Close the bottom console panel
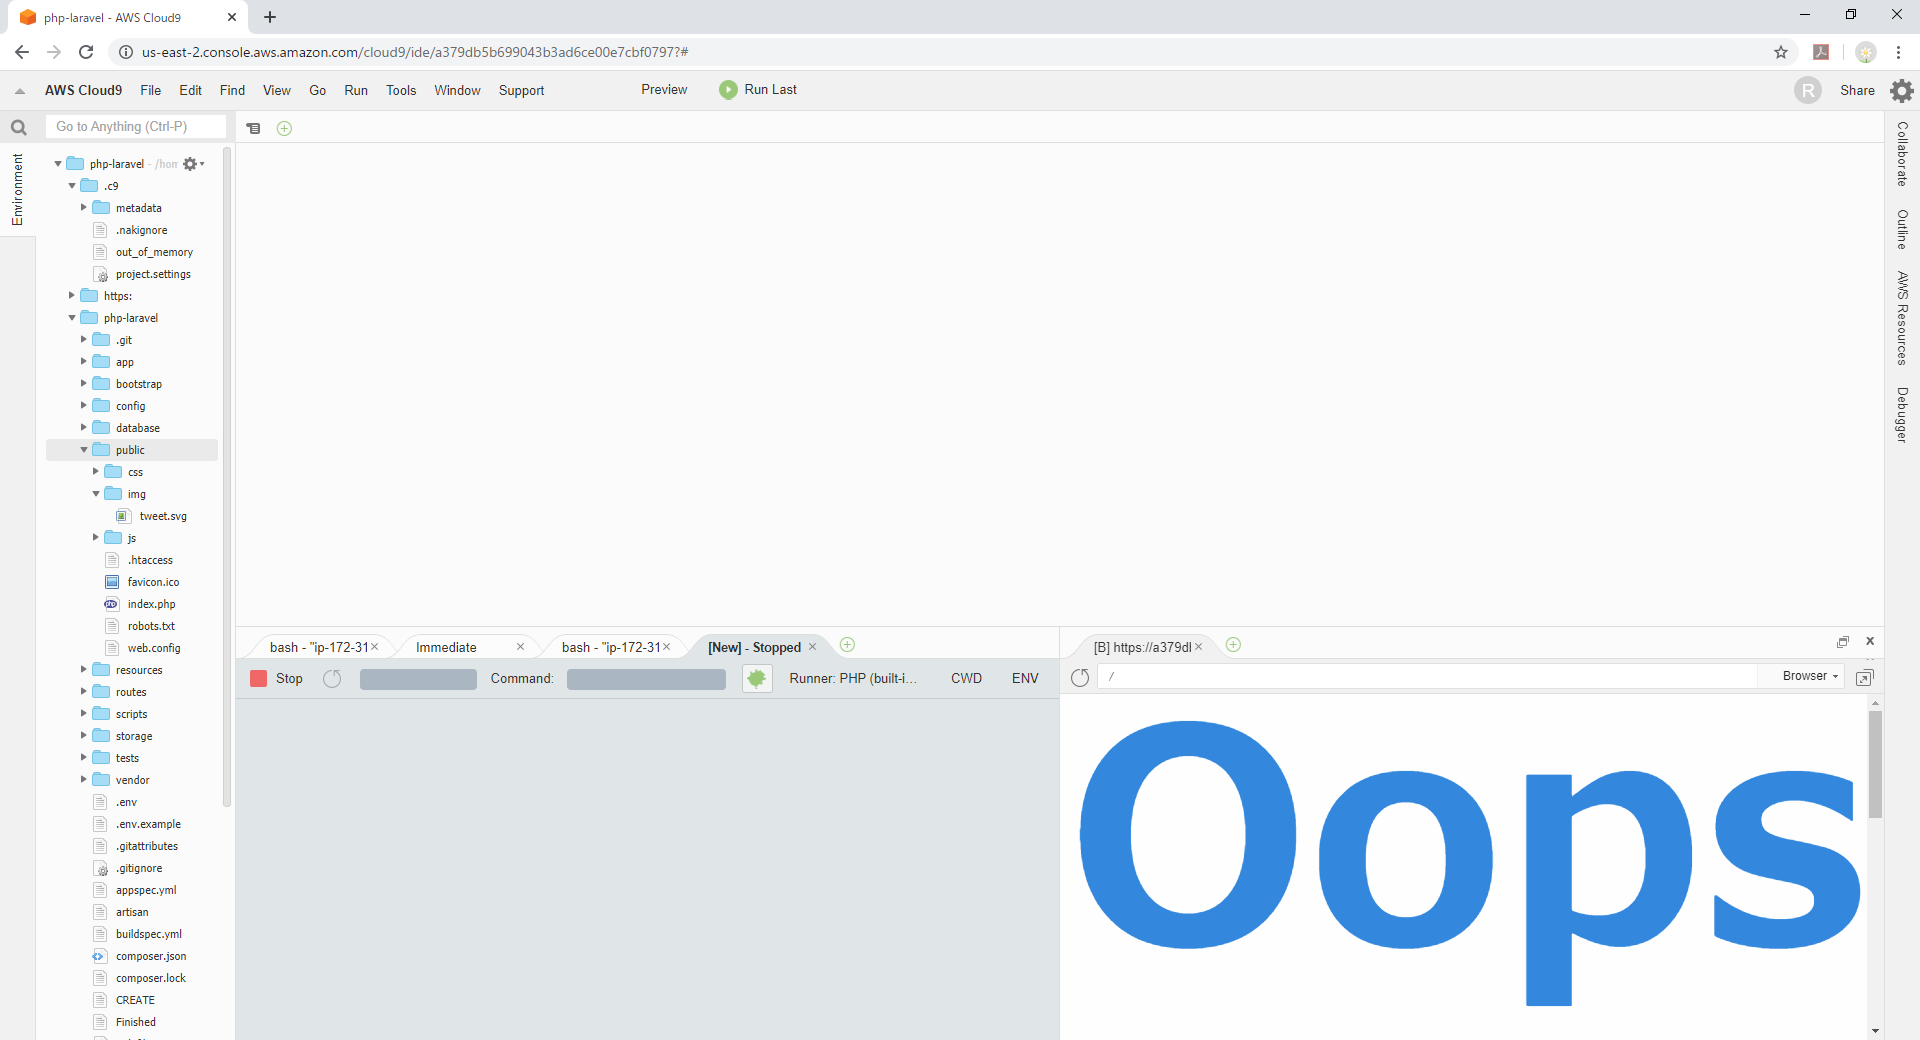 tap(1870, 642)
